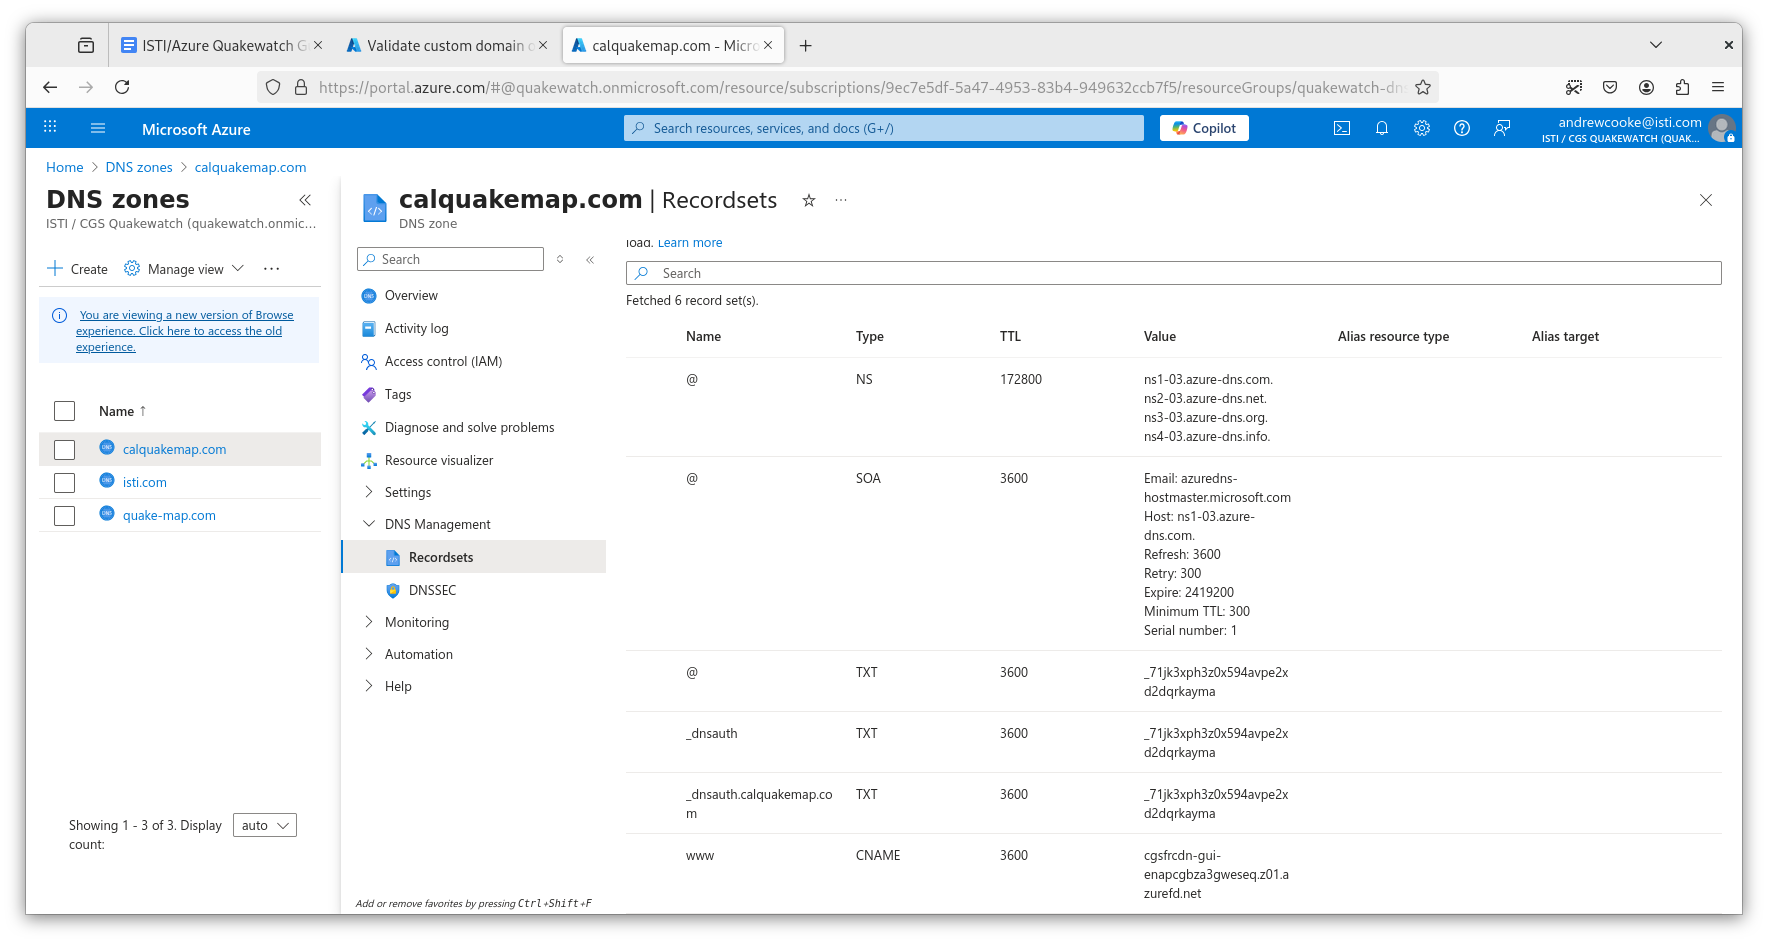Switch to Validate custom domain tab
This screenshot has height=943, width=1768.
[x=445, y=46]
